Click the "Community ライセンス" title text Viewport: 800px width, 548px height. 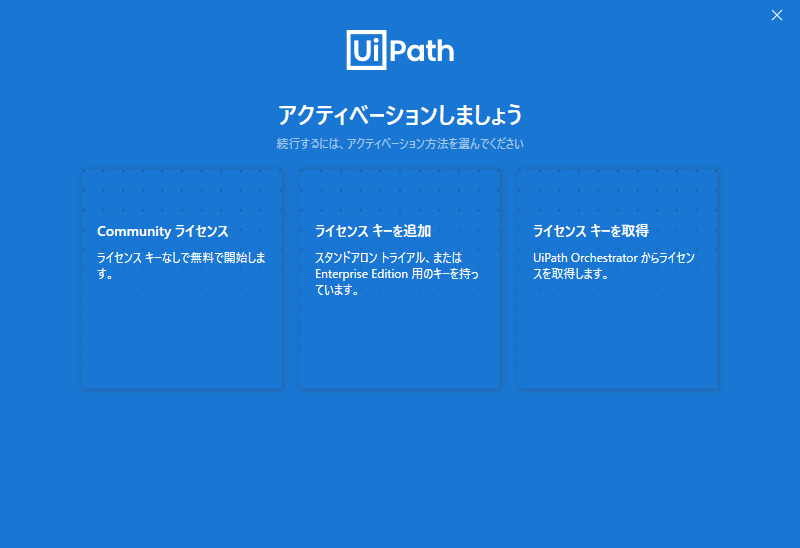(163, 231)
